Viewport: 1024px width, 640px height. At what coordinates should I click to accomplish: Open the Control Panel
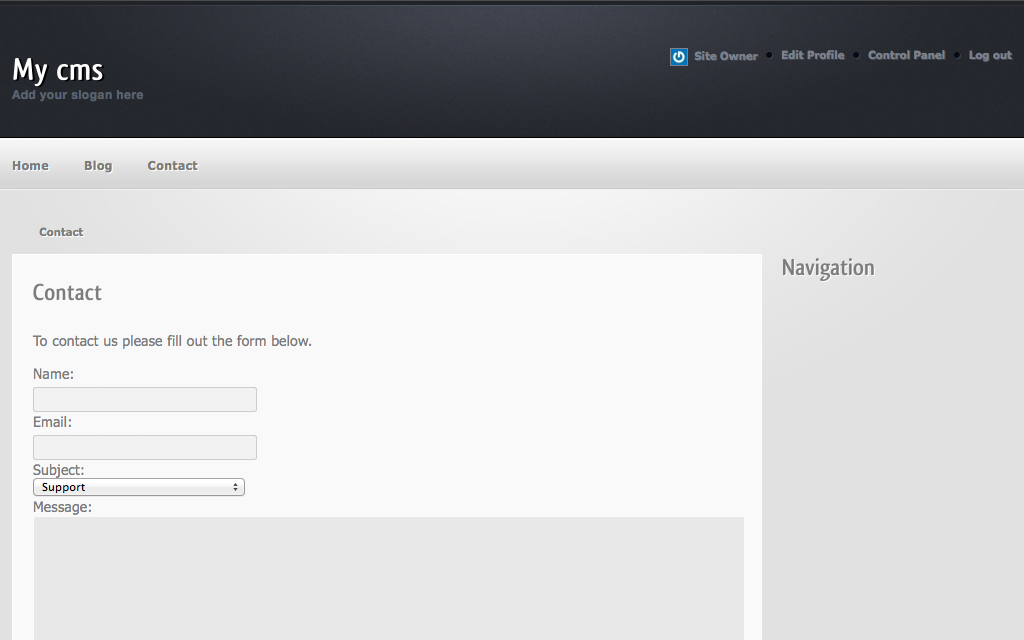click(x=906, y=55)
